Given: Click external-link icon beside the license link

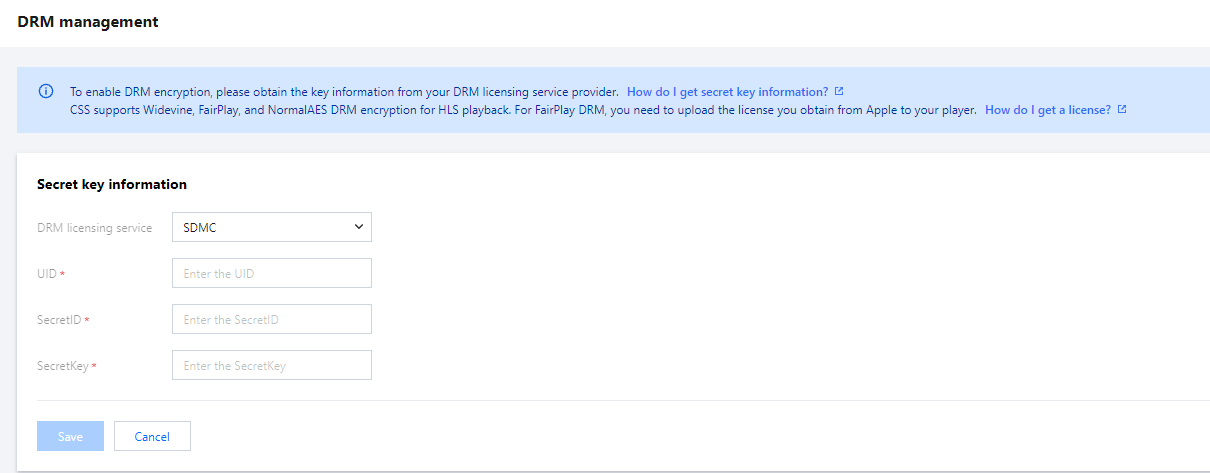Looking at the screenshot, I should point(1122,110).
